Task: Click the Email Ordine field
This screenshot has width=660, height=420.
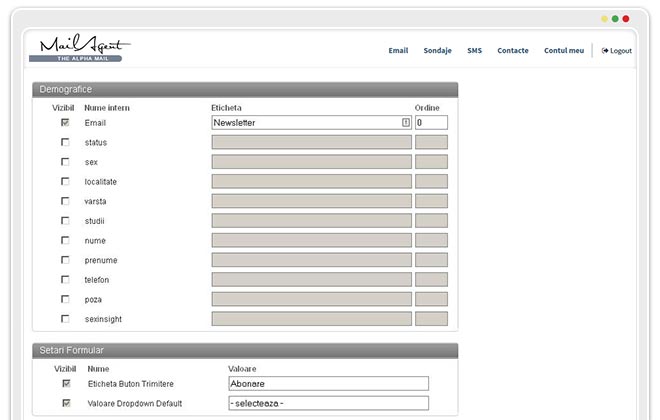Action: [431, 123]
